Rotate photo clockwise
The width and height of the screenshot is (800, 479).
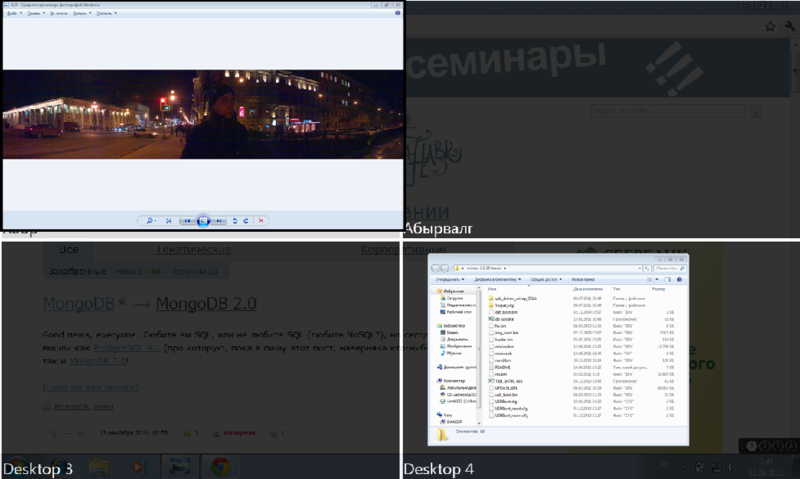click(x=247, y=220)
